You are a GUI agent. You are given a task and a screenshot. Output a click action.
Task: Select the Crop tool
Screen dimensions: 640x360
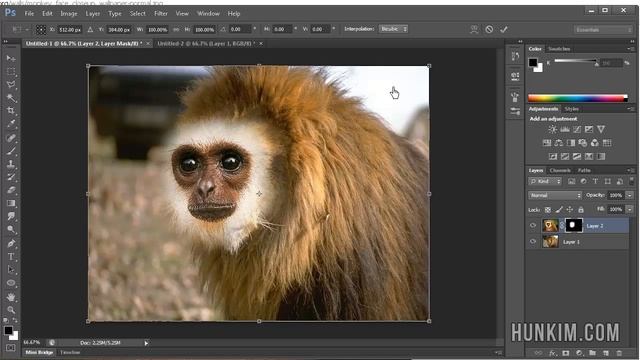[11, 111]
